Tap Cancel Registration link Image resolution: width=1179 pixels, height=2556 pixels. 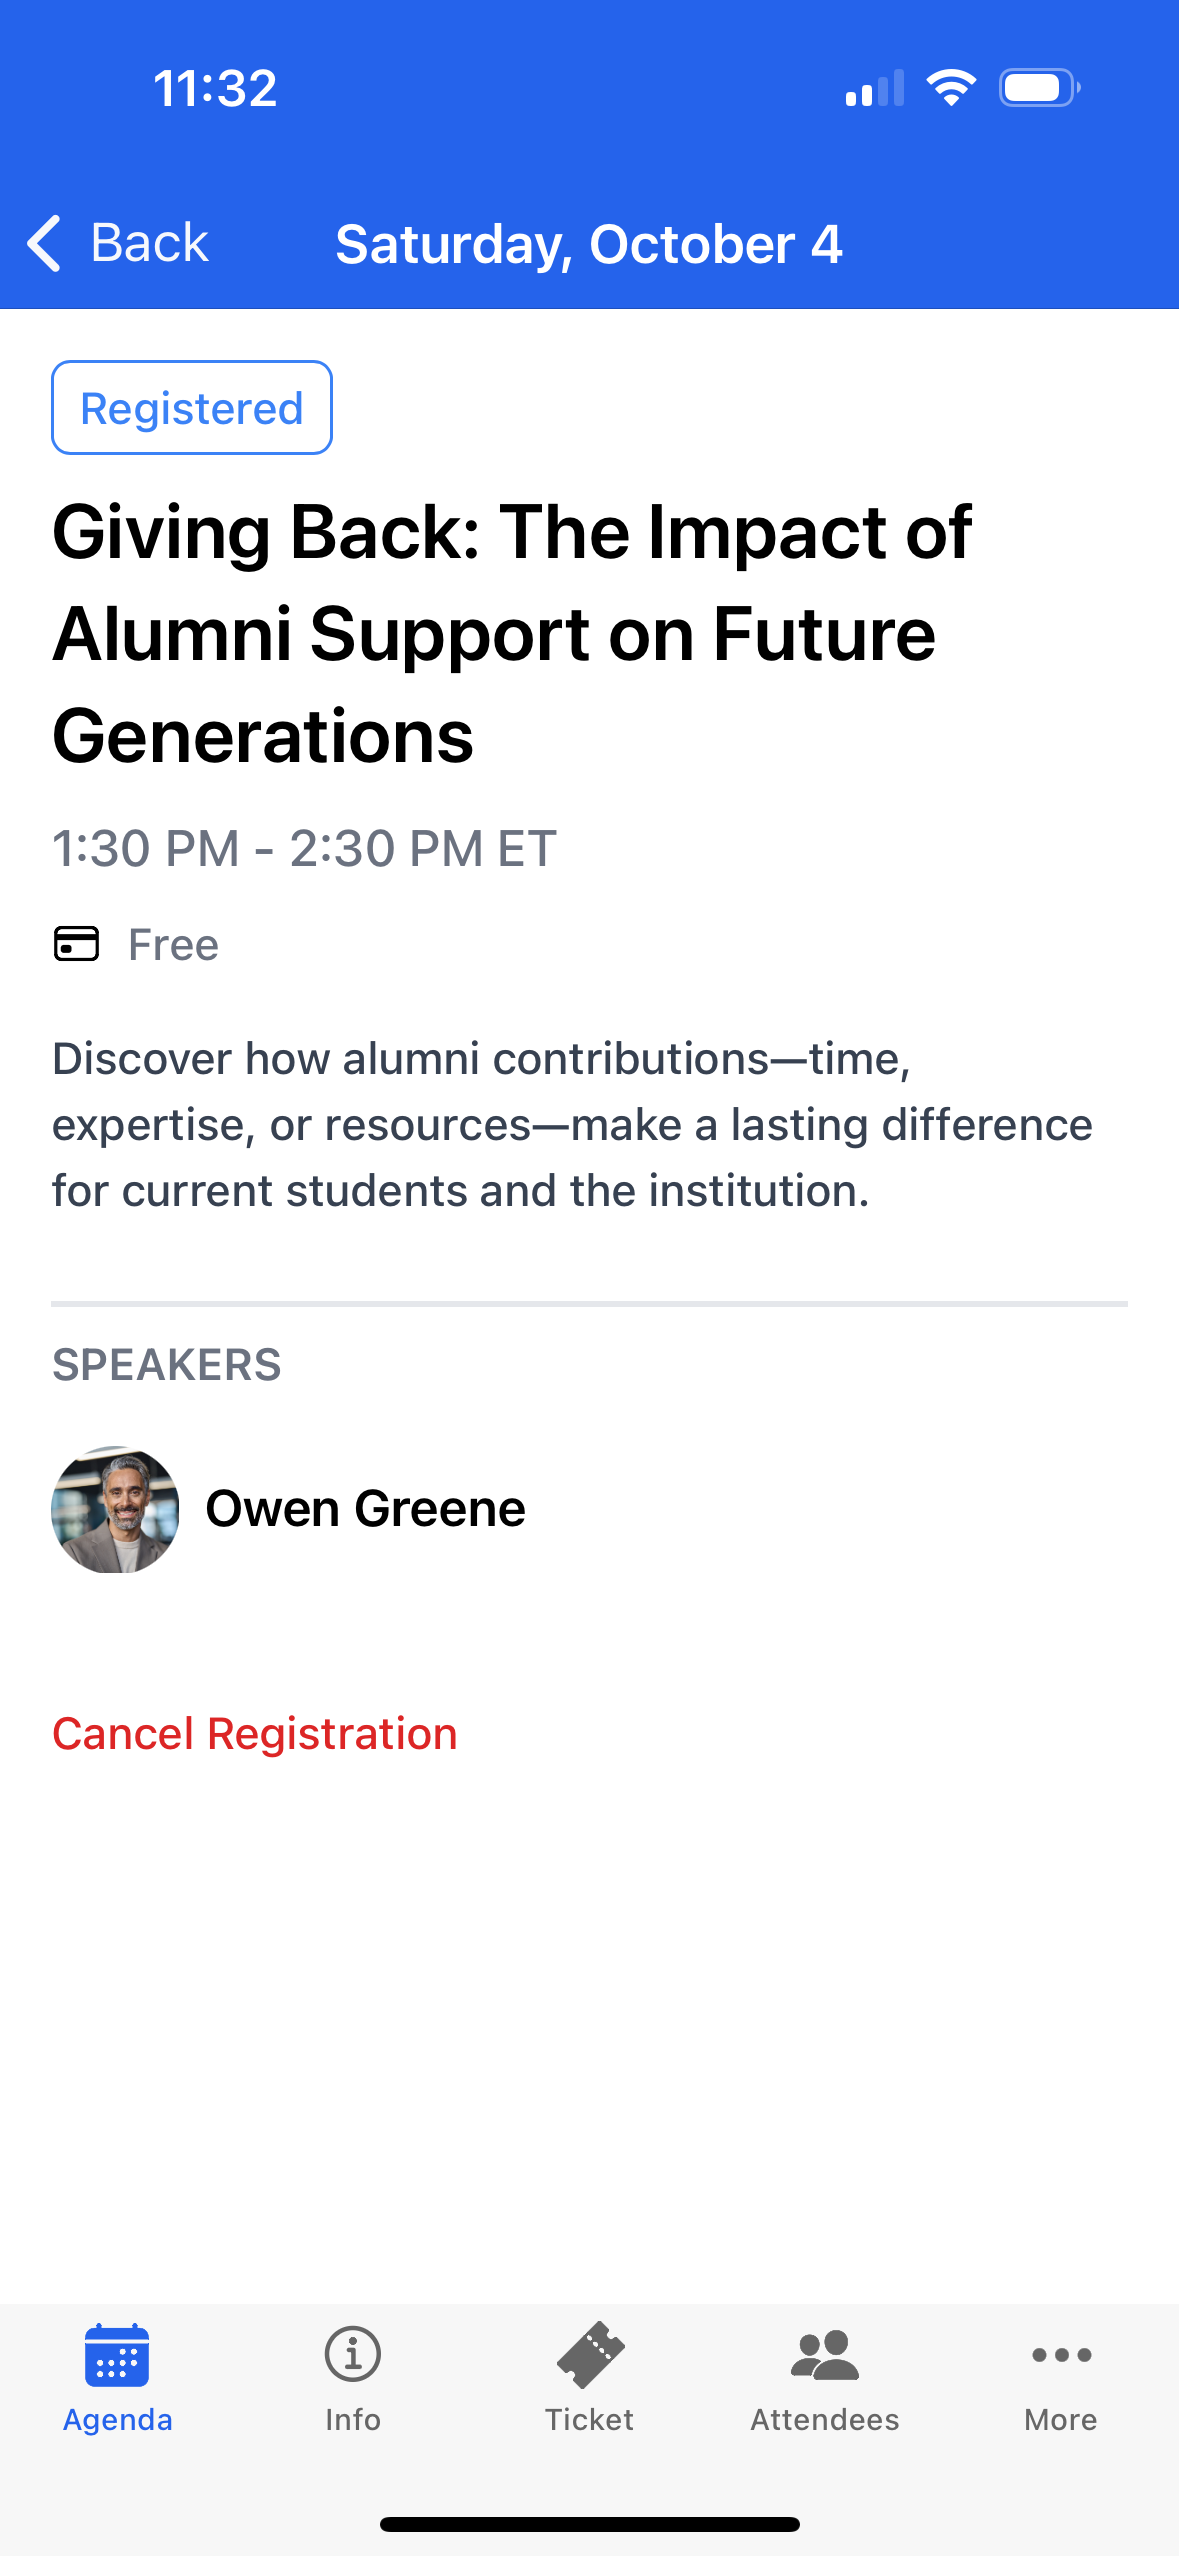[x=255, y=1733]
